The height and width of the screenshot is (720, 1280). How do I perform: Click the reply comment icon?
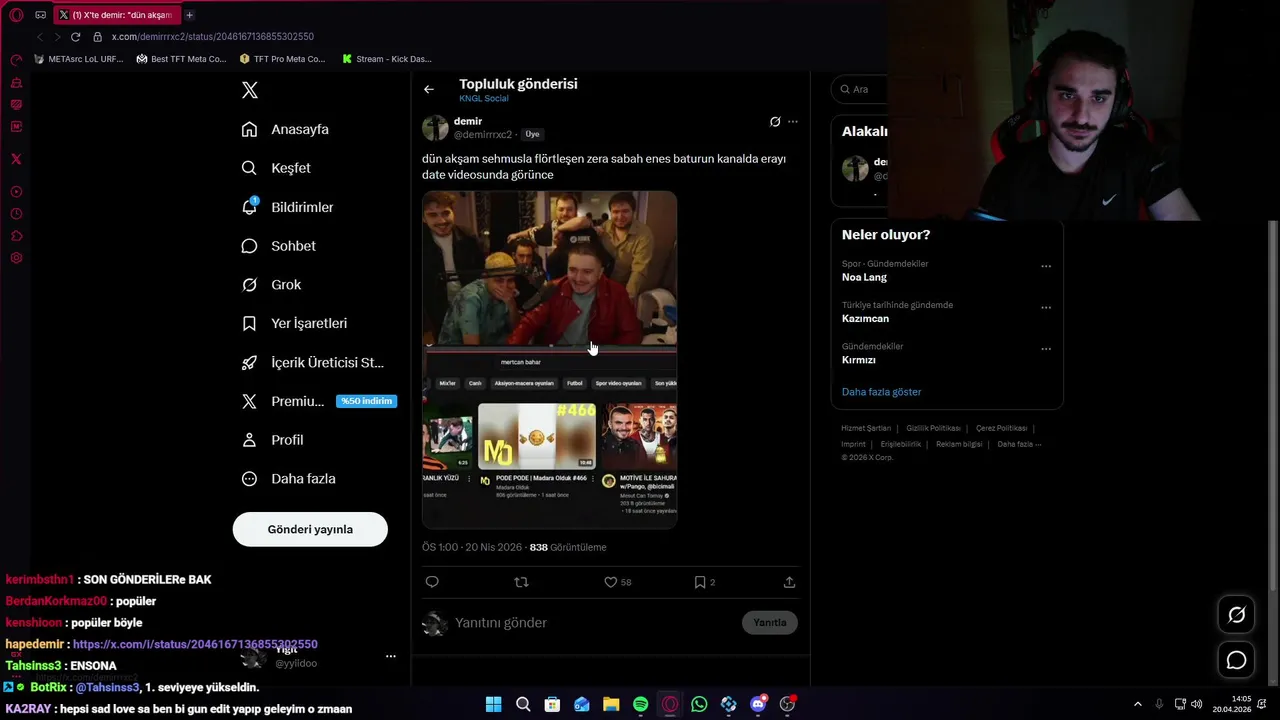[x=432, y=582]
